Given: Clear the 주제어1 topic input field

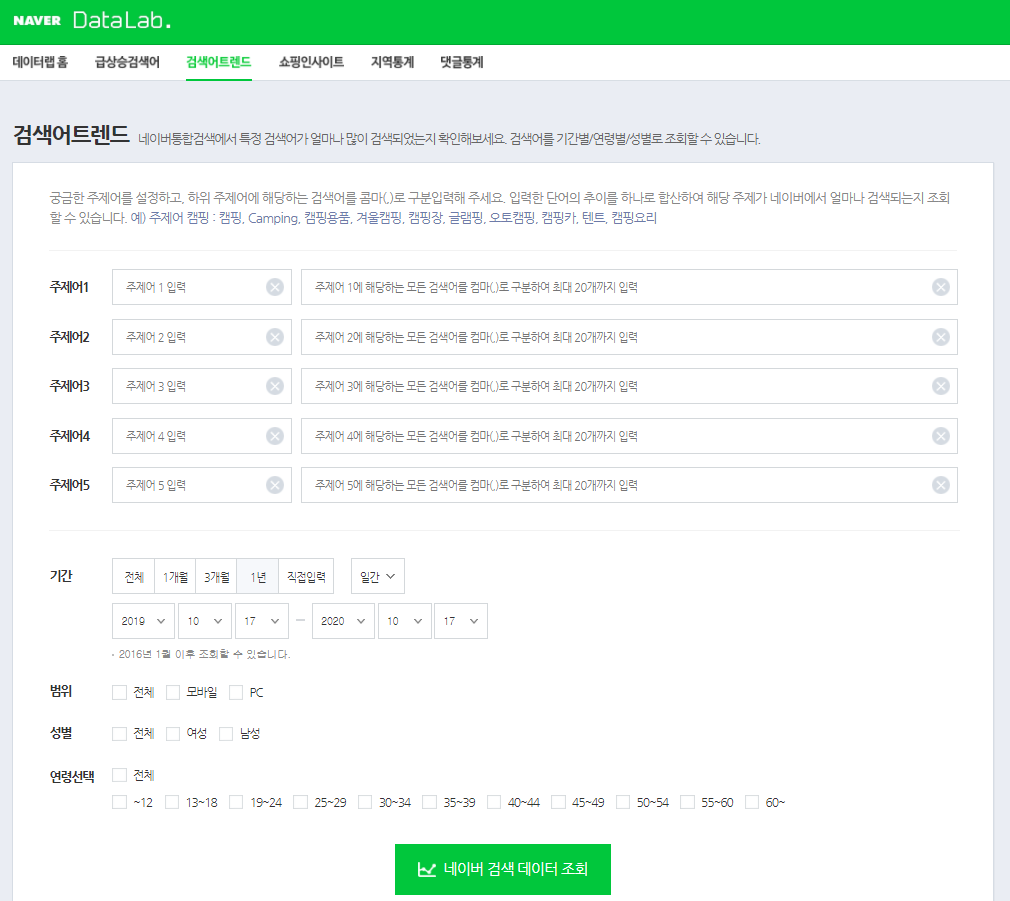Looking at the screenshot, I should pyautogui.click(x=274, y=287).
